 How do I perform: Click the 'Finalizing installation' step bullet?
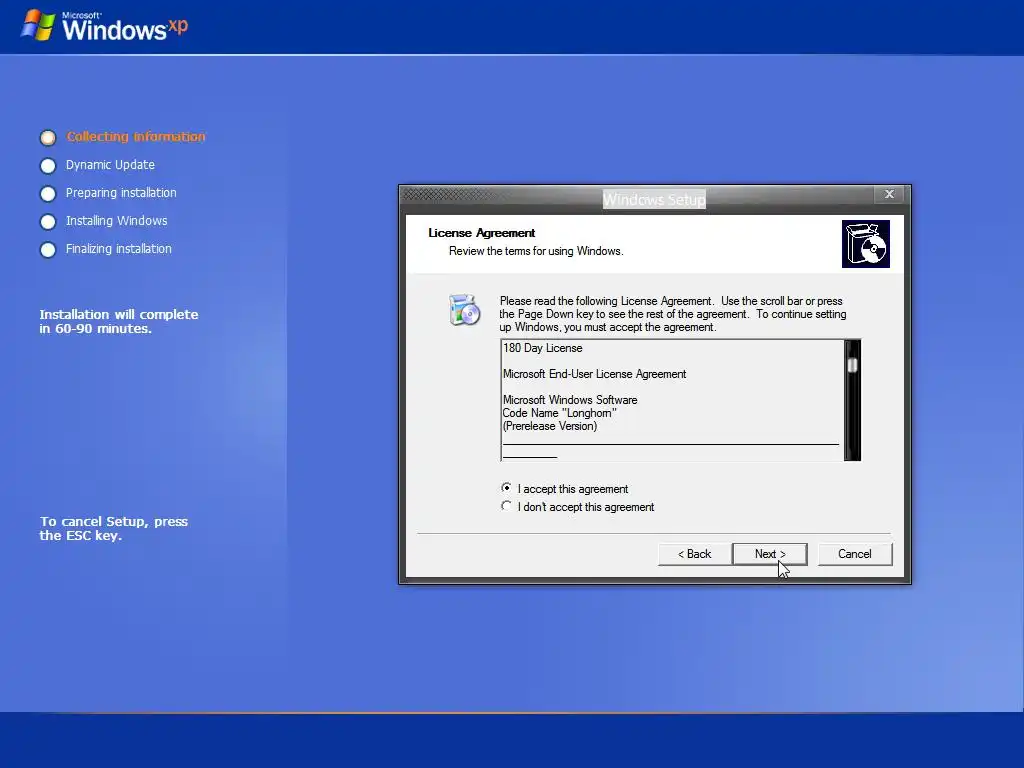(x=48, y=250)
